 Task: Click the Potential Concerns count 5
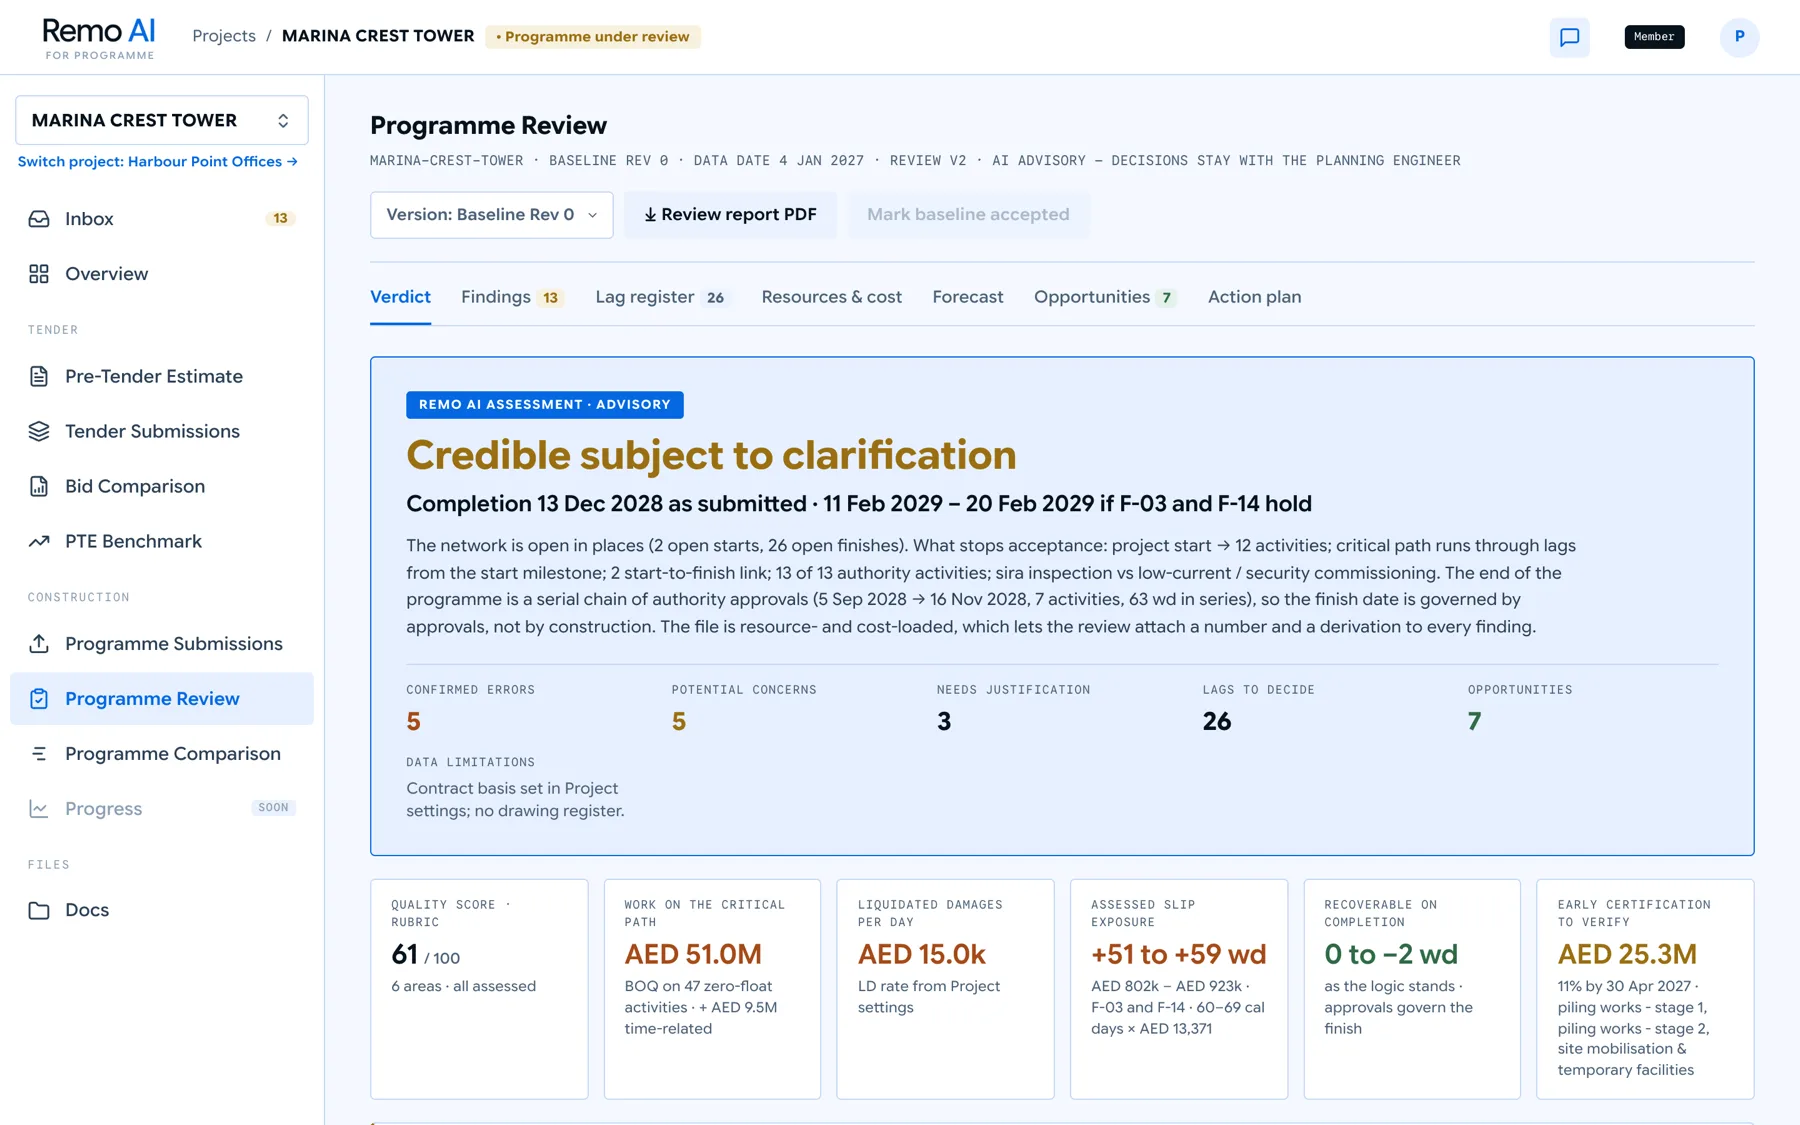pos(679,721)
